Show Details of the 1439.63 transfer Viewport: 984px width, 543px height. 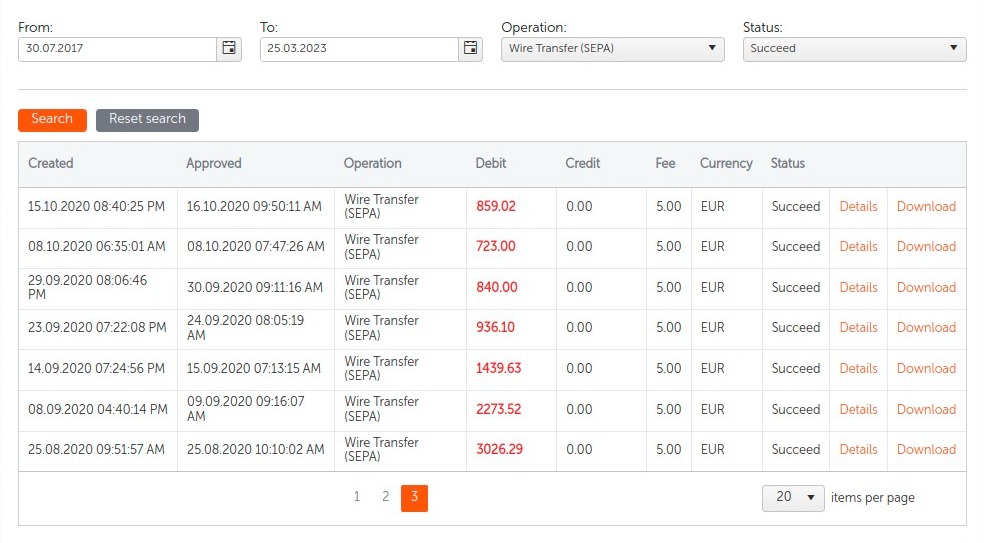coord(858,369)
